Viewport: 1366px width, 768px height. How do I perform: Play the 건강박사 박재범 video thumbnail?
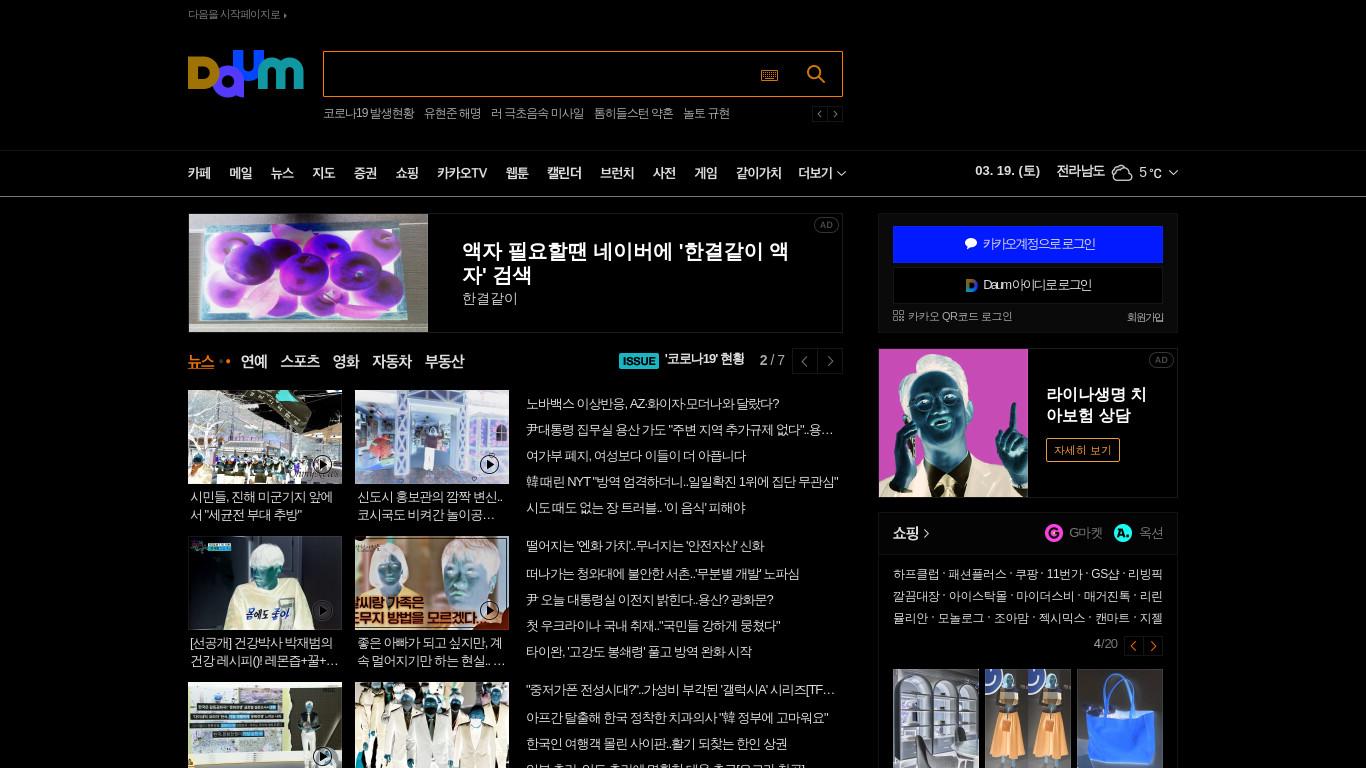[x=265, y=583]
